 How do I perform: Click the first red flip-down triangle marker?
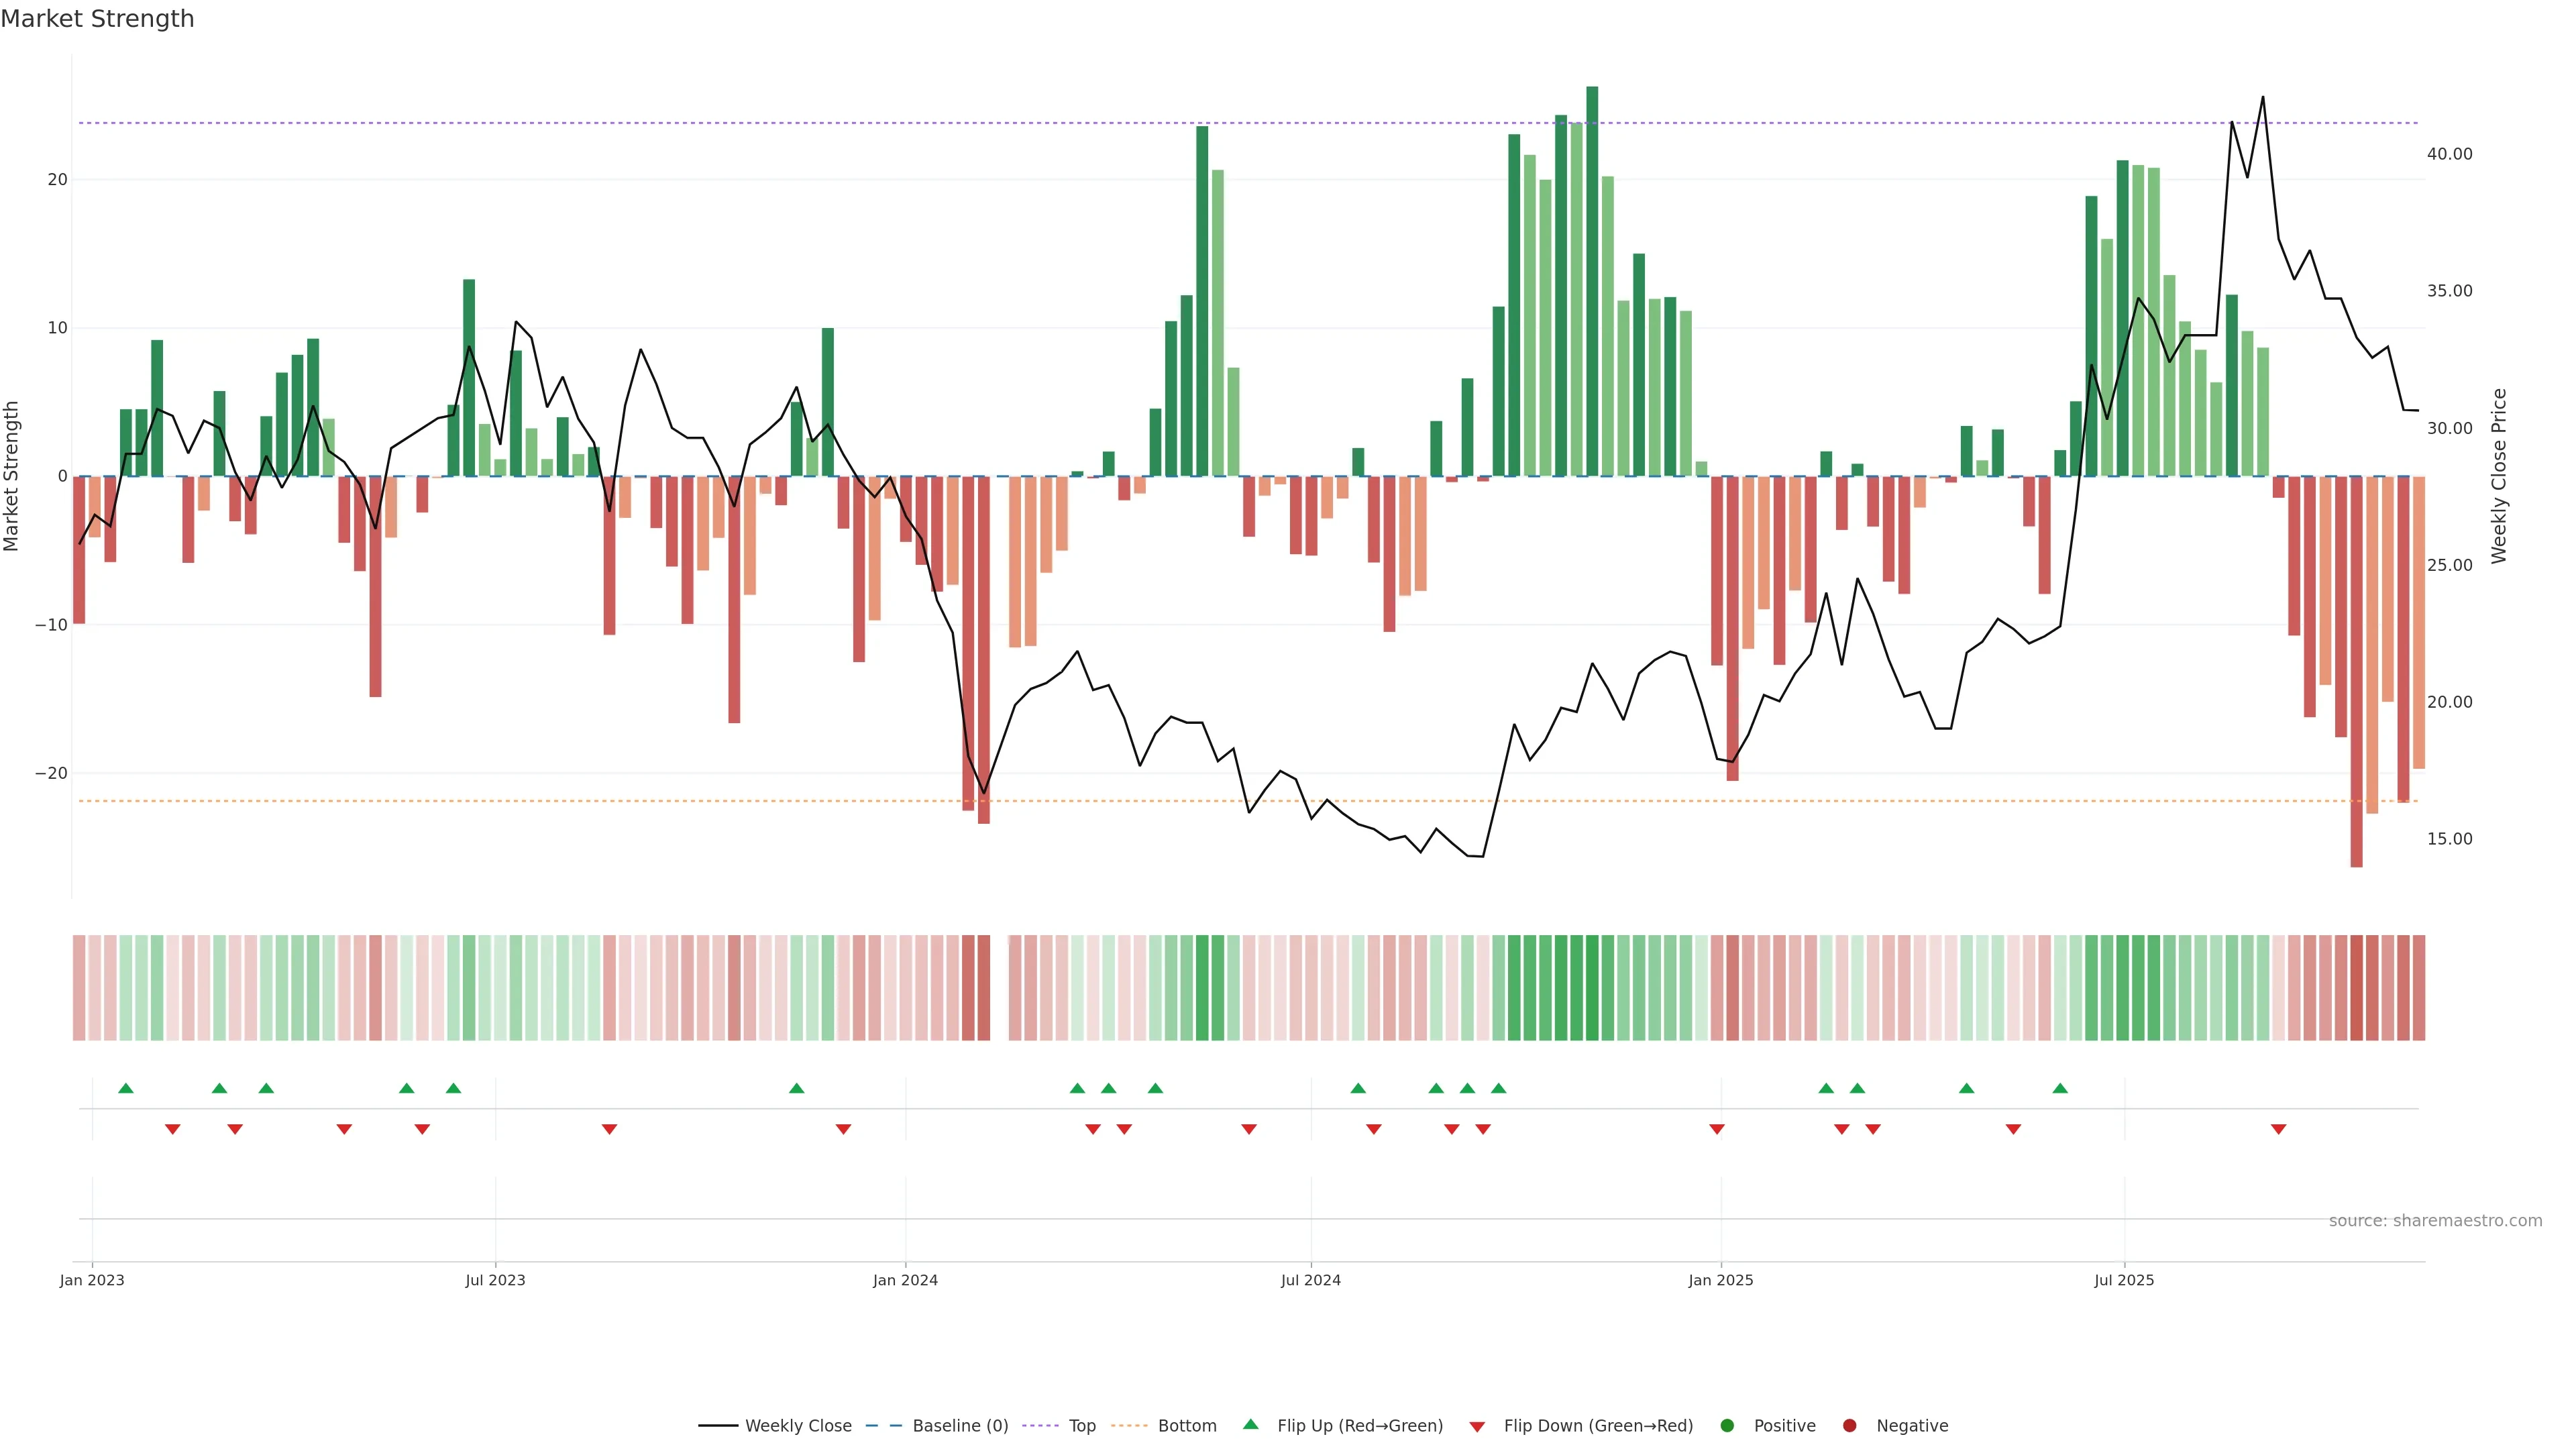pos(172,1129)
